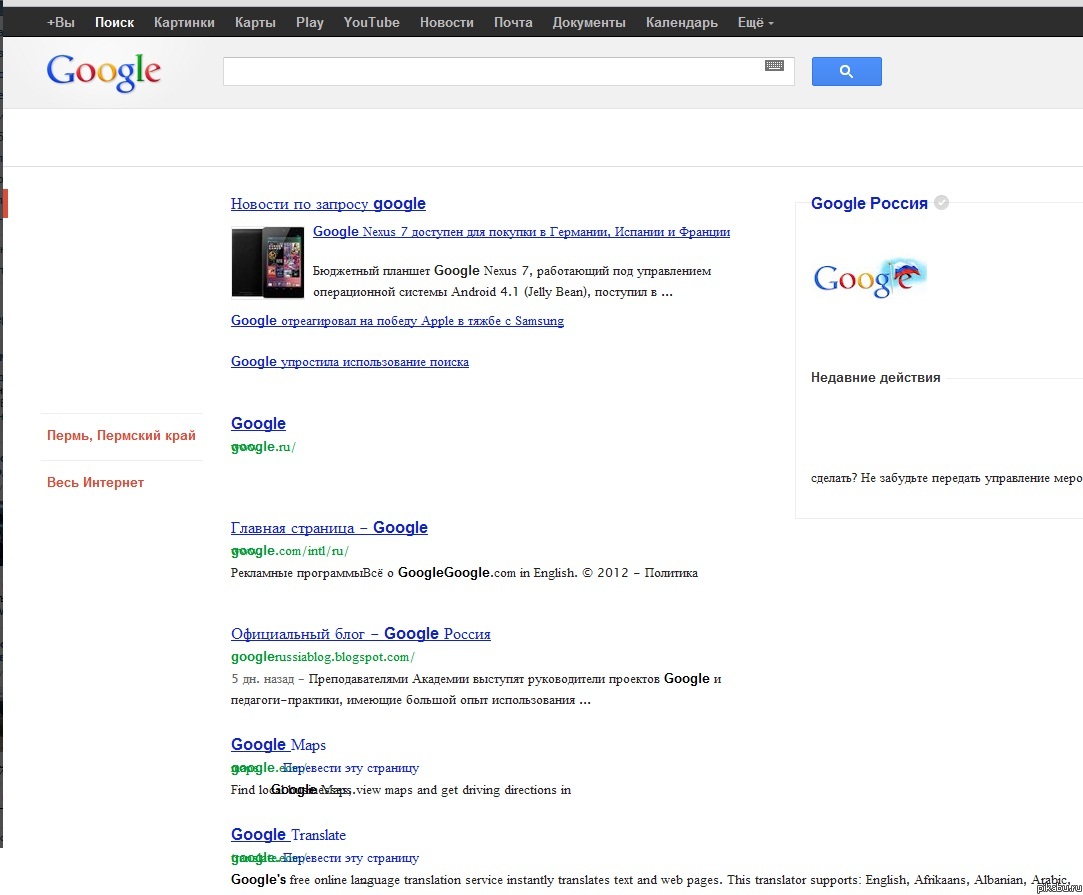Switch to Карты in top bar
The height and width of the screenshot is (895, 1083).
(x=255, y=22)
